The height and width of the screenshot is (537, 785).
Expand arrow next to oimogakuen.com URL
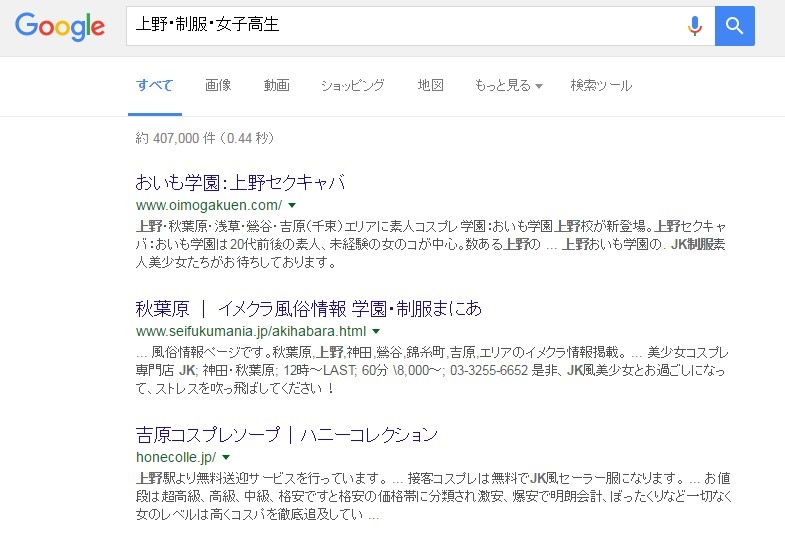click(x=292, y=205)
